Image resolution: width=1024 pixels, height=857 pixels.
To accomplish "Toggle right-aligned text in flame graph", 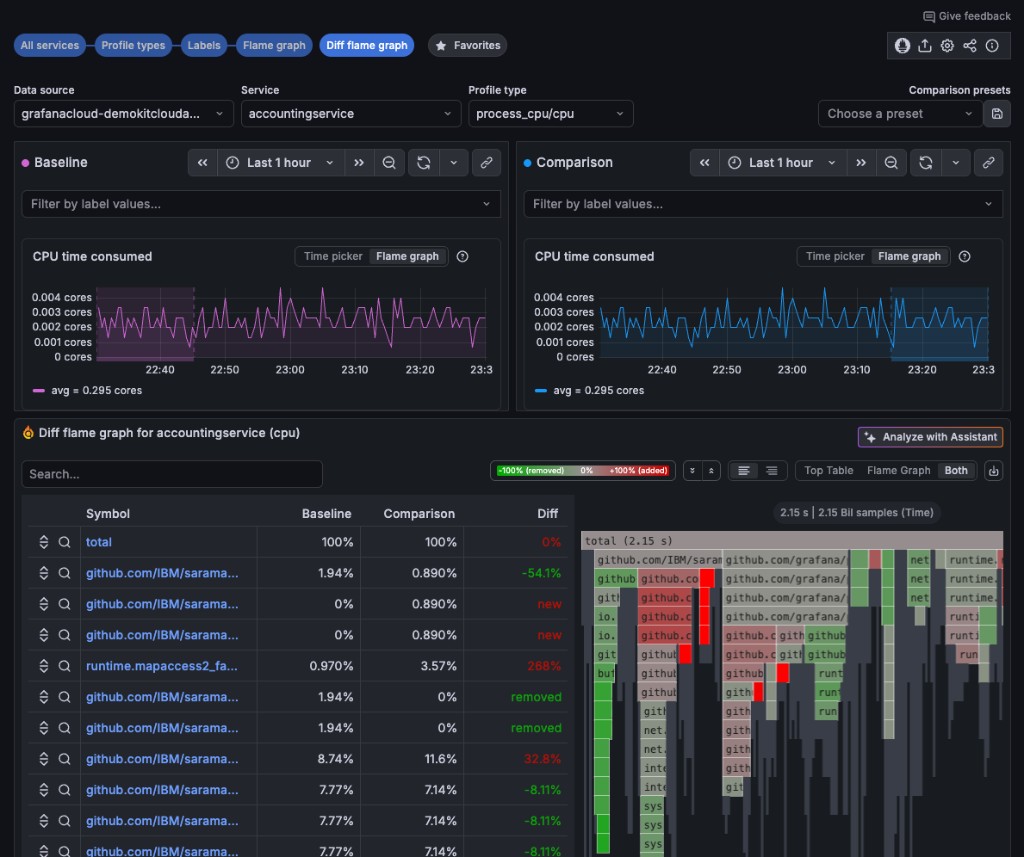I will (x=771, y=471).
